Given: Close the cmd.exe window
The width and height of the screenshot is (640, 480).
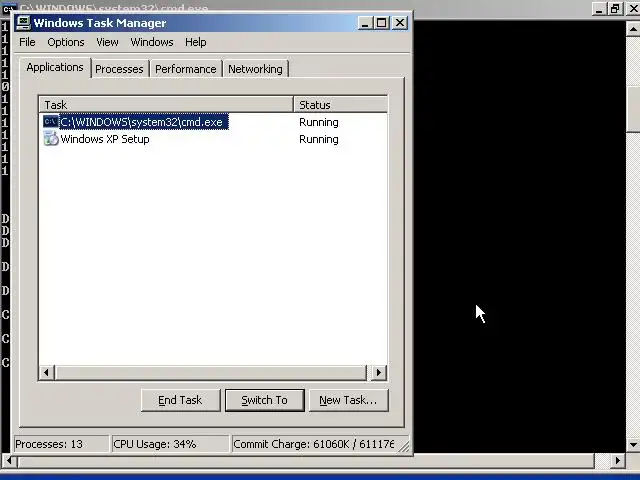Looking at the screenshot, I should point(633,8).
